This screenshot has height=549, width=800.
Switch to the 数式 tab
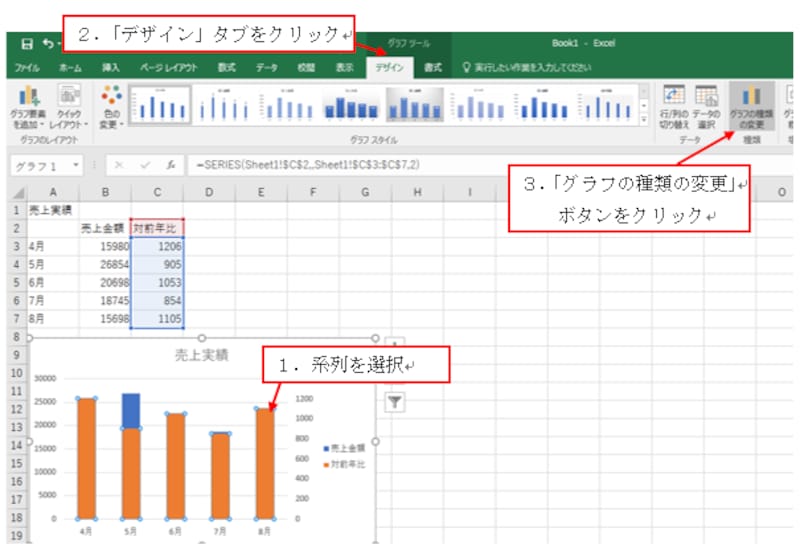click(x=227, y=67)
